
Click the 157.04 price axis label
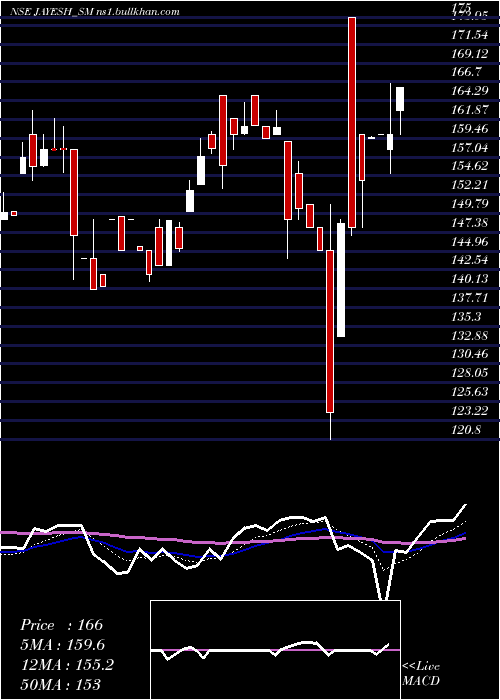(469, 148)
